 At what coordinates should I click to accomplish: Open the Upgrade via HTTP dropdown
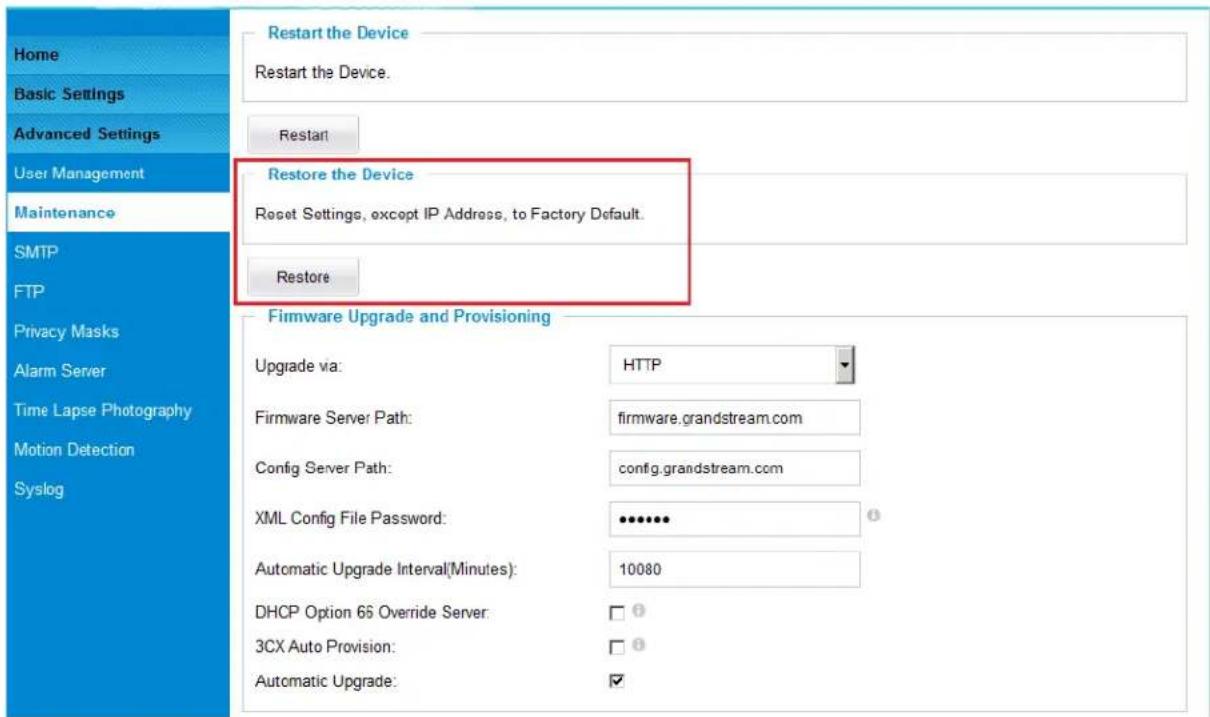734,367
